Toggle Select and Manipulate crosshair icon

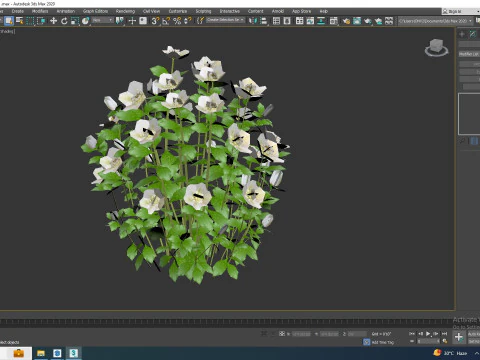coord(132,21)
